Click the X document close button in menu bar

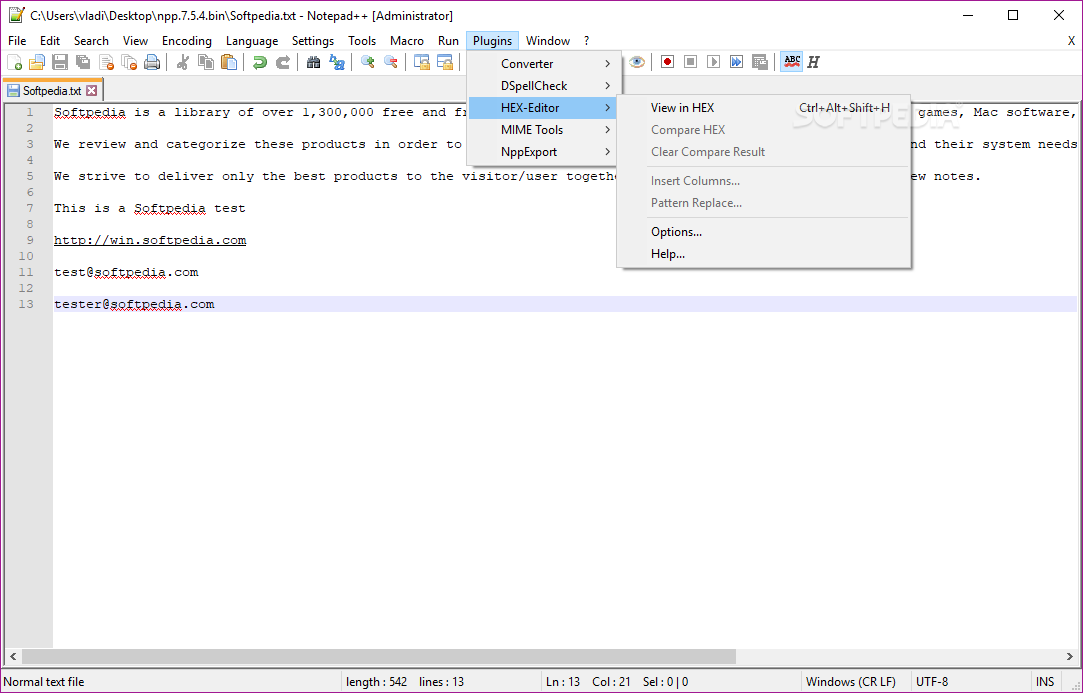[1071, 41]
